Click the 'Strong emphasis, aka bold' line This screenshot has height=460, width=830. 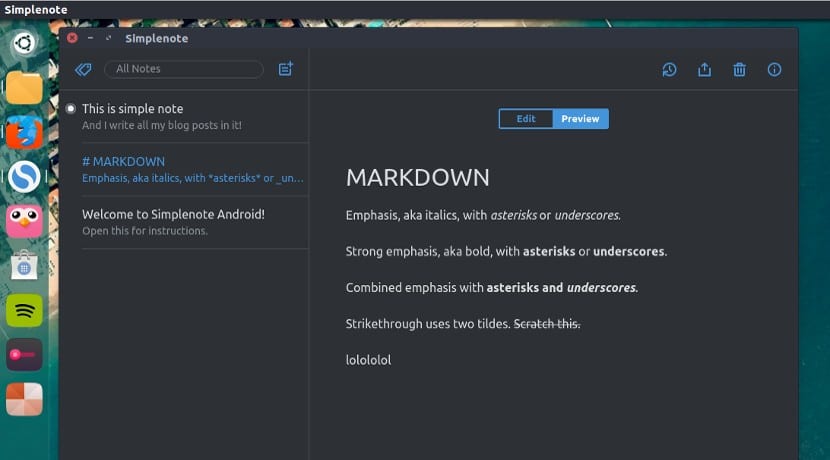(506, 251)
